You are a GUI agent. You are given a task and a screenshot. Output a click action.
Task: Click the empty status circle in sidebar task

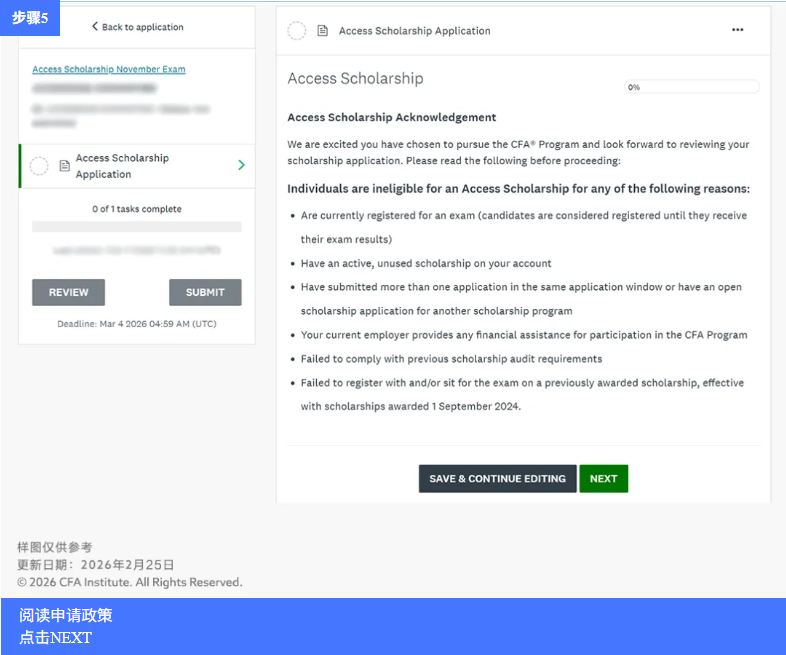point(39,166)
